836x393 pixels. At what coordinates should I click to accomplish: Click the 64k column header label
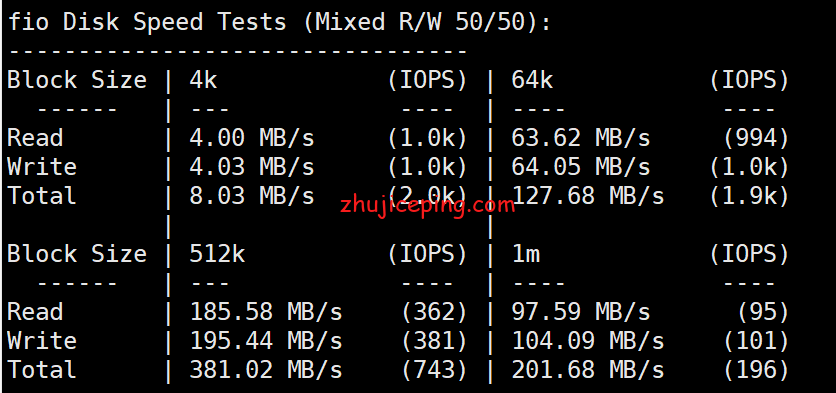pyautogui.click(x=532, y=80)
